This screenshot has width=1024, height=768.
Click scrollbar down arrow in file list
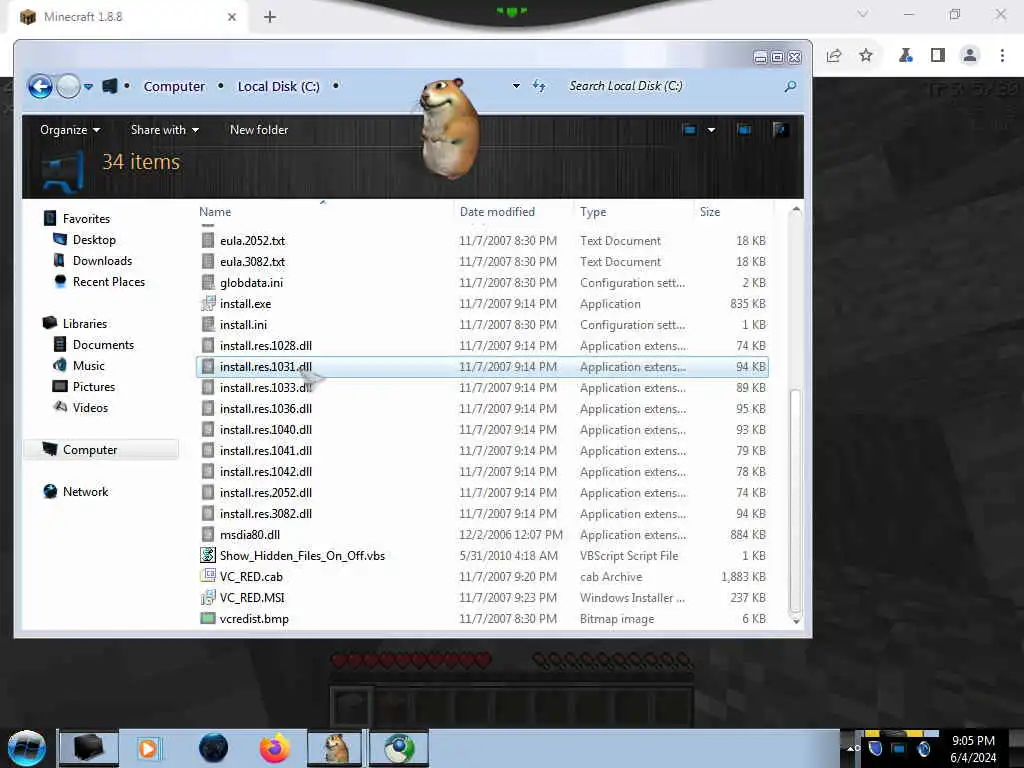tap(796, 621)
